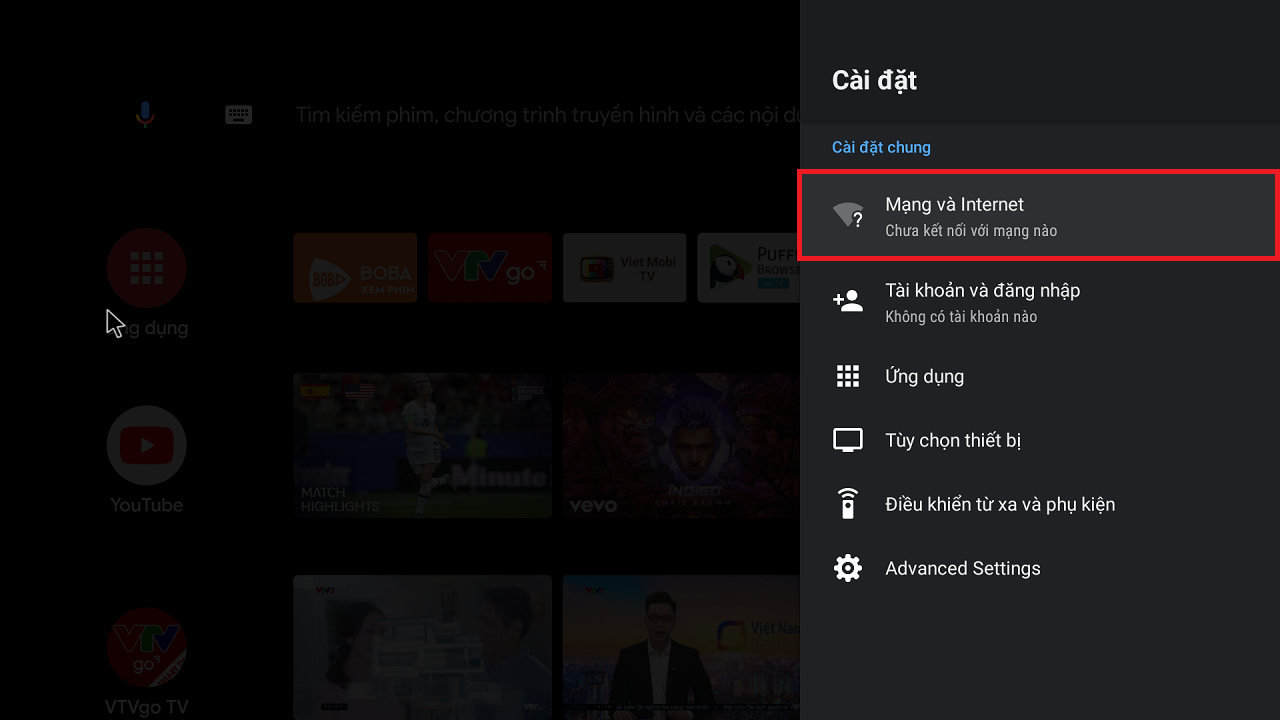The height and width of the screenshot is (720, 1280).
Task: Open Mạng và Internet settings
Action: 1038,216
